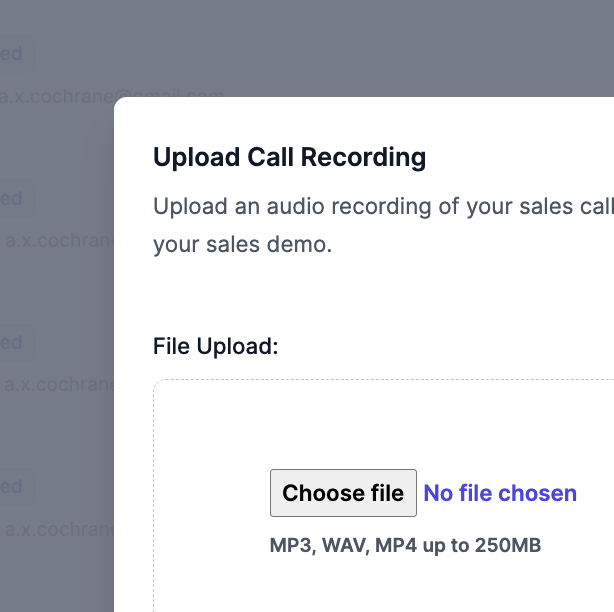Click the bottom dimmed status badge on the left
This screenshot has height=612, width=614.
(11, 487)
